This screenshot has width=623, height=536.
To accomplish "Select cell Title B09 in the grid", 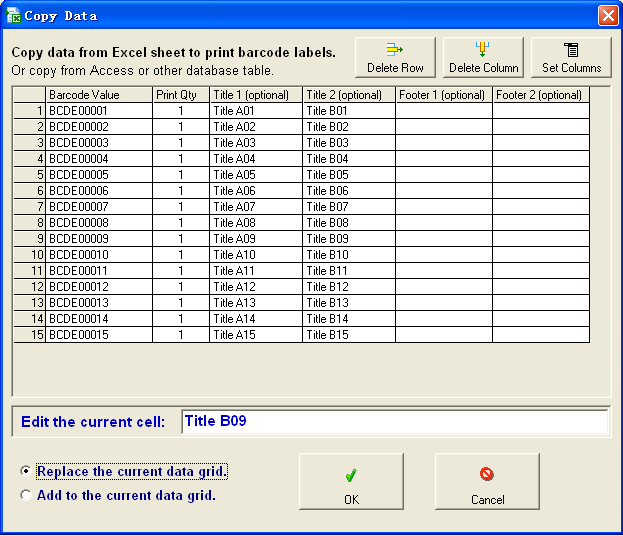I will pyautogui.click(x=349, y=239).
